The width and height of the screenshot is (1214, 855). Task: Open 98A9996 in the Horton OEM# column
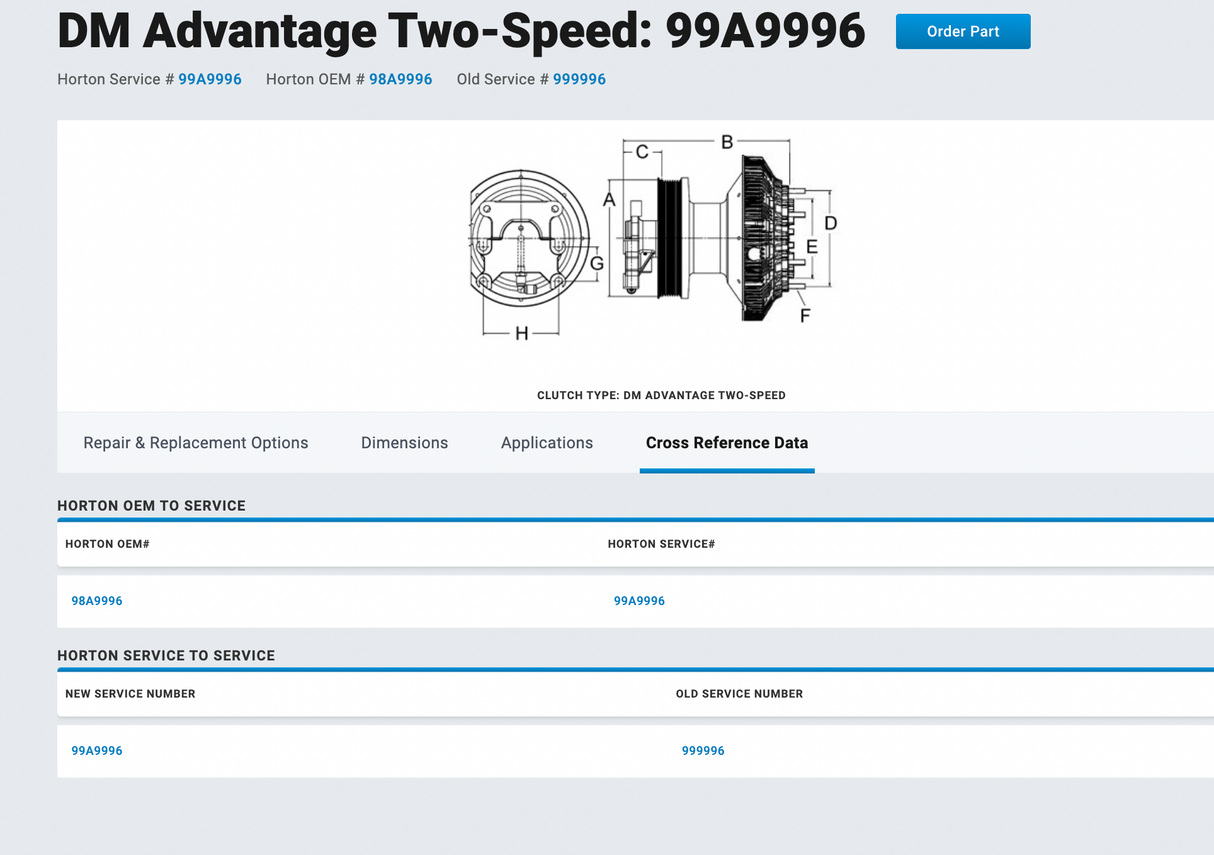[x=97, y=601]
